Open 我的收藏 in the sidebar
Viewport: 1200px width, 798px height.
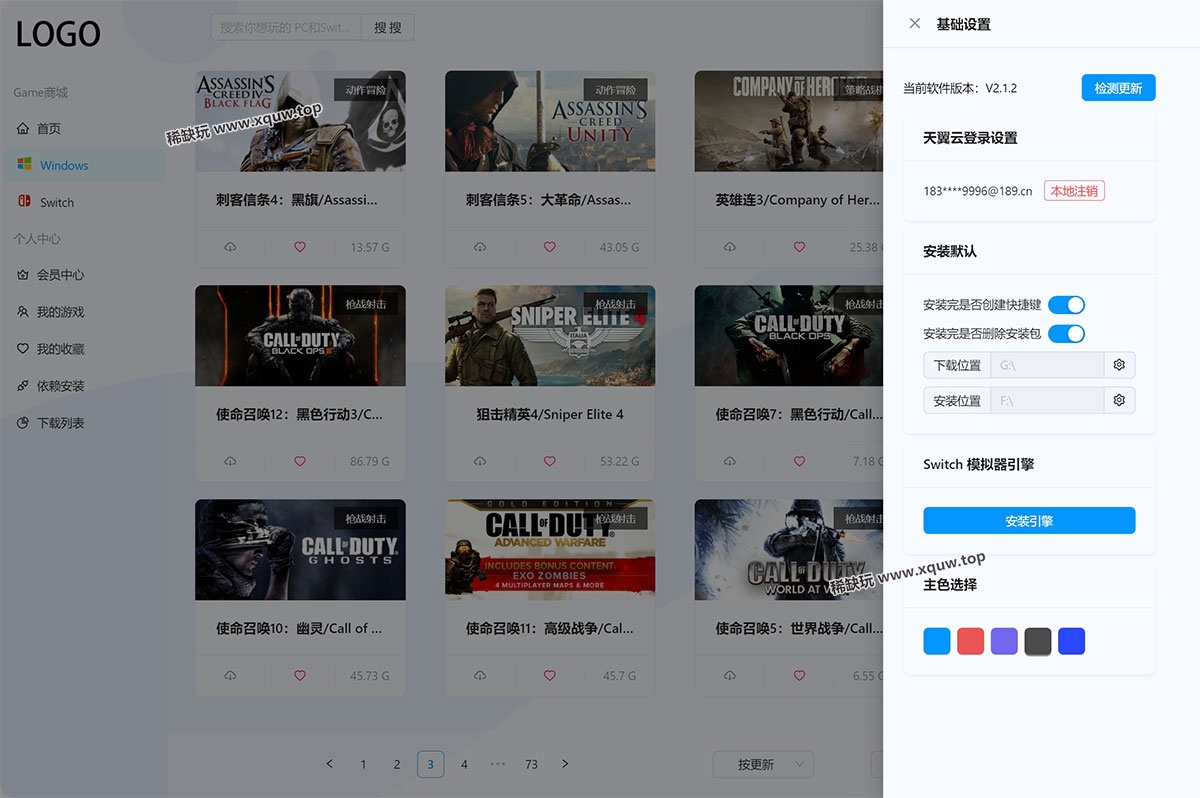pyautogui.click(x=84, y=348)
